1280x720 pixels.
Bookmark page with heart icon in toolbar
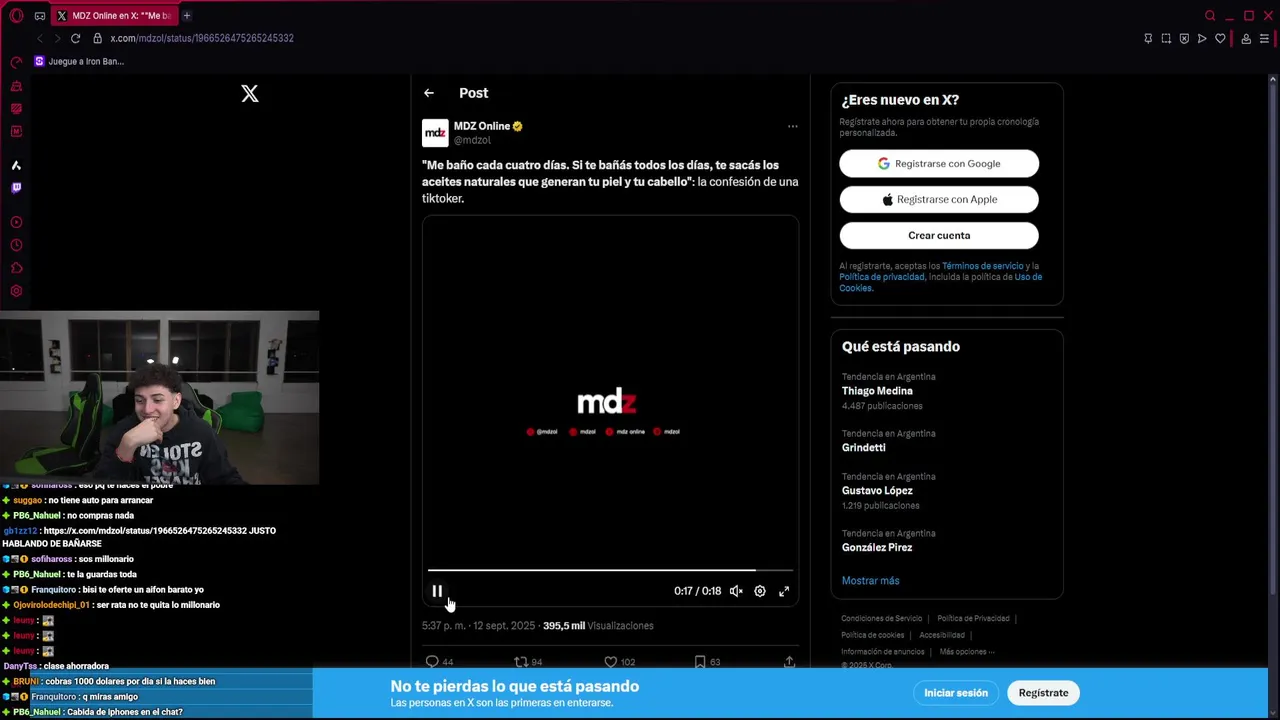[1220, 38]
